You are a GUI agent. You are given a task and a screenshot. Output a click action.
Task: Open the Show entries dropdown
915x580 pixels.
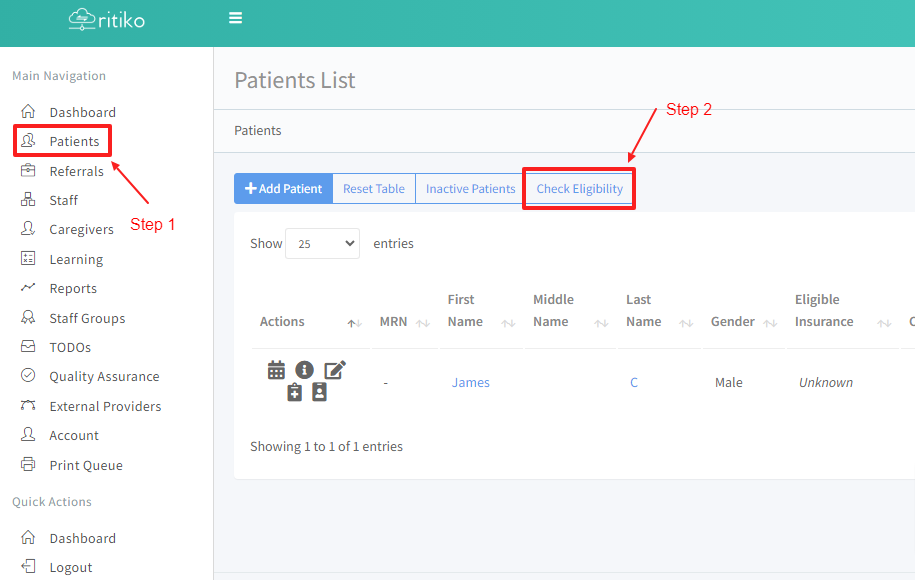322,243
